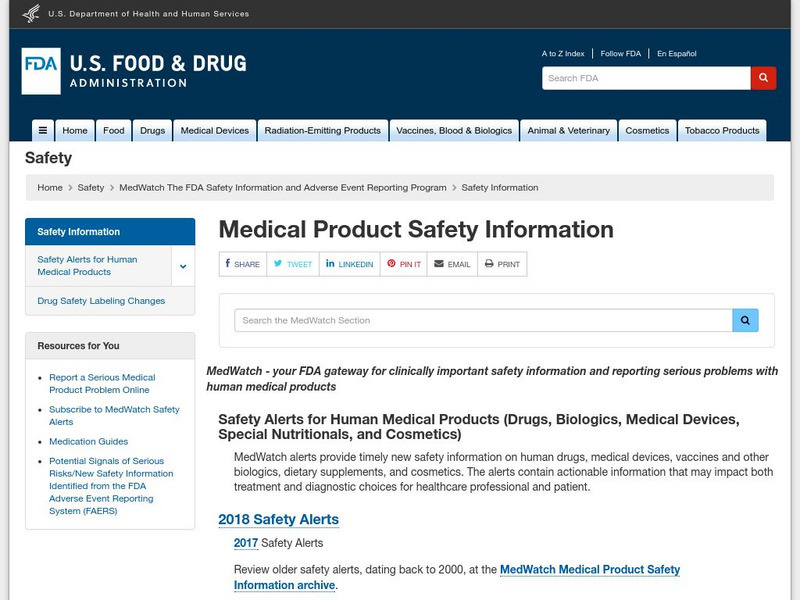Screen dimensions: 800x600
Task: Switch the site to En Español
Action: tap(676, 53)
